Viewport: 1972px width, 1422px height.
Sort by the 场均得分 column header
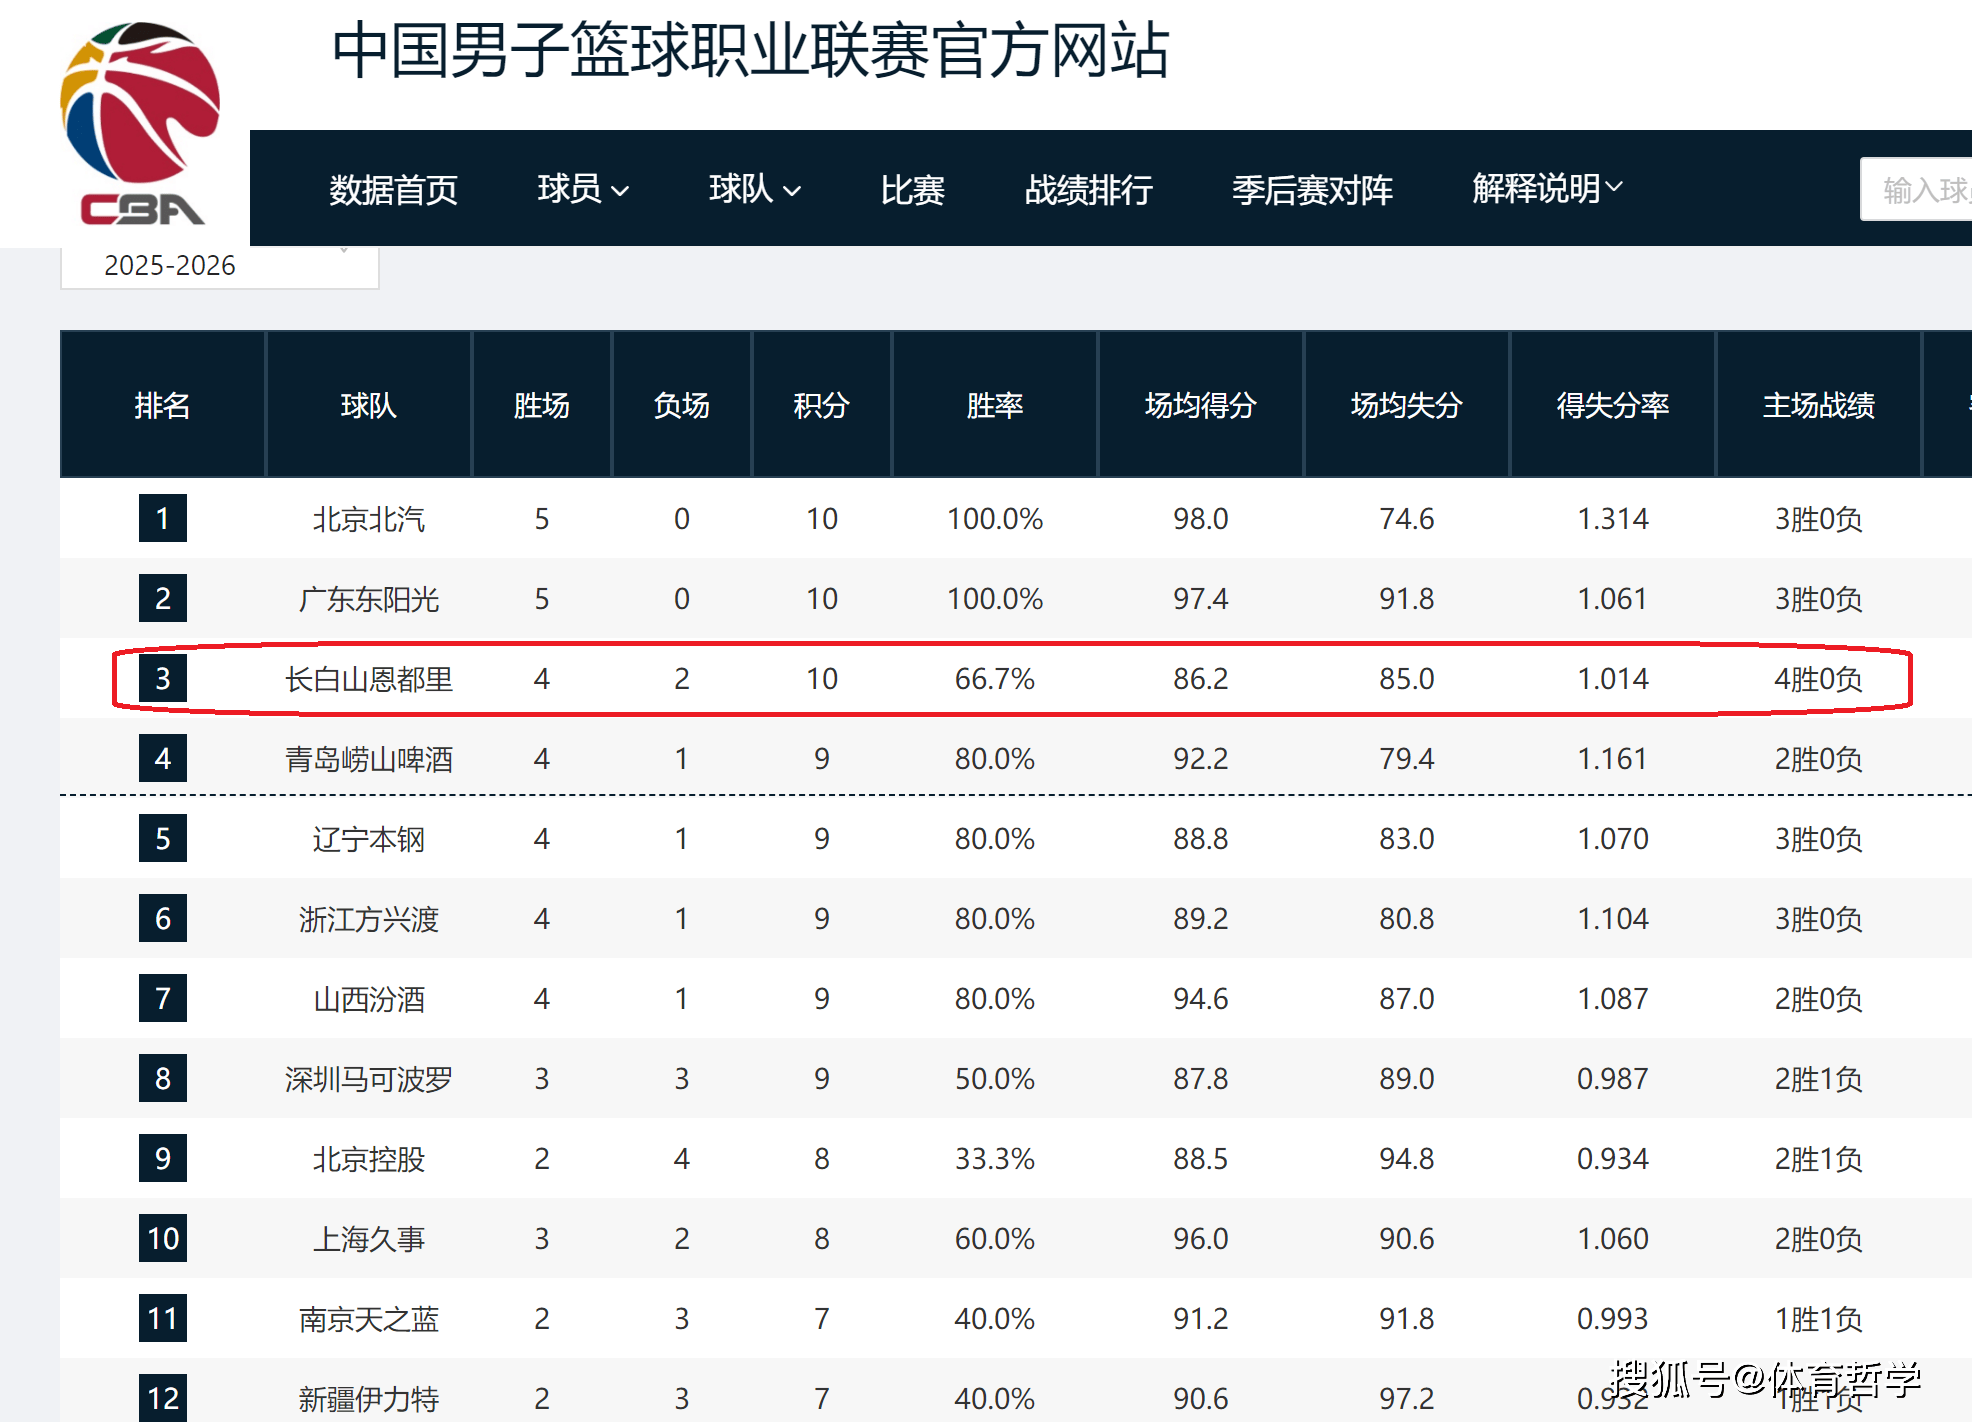pyautogui.click(x=1200, y=405)
